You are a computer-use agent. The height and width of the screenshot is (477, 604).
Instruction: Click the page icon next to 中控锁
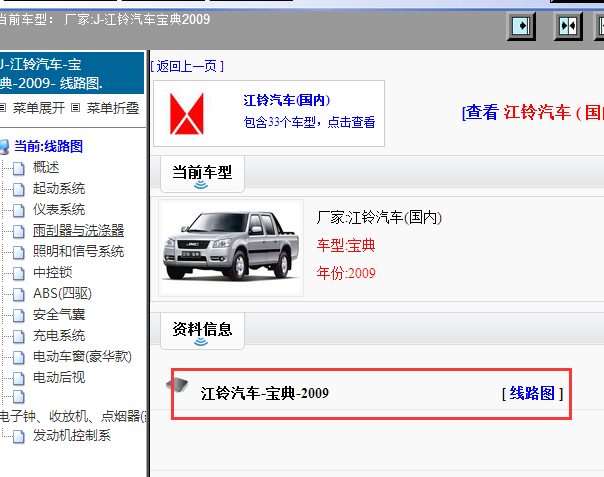(x=18, y=273)
